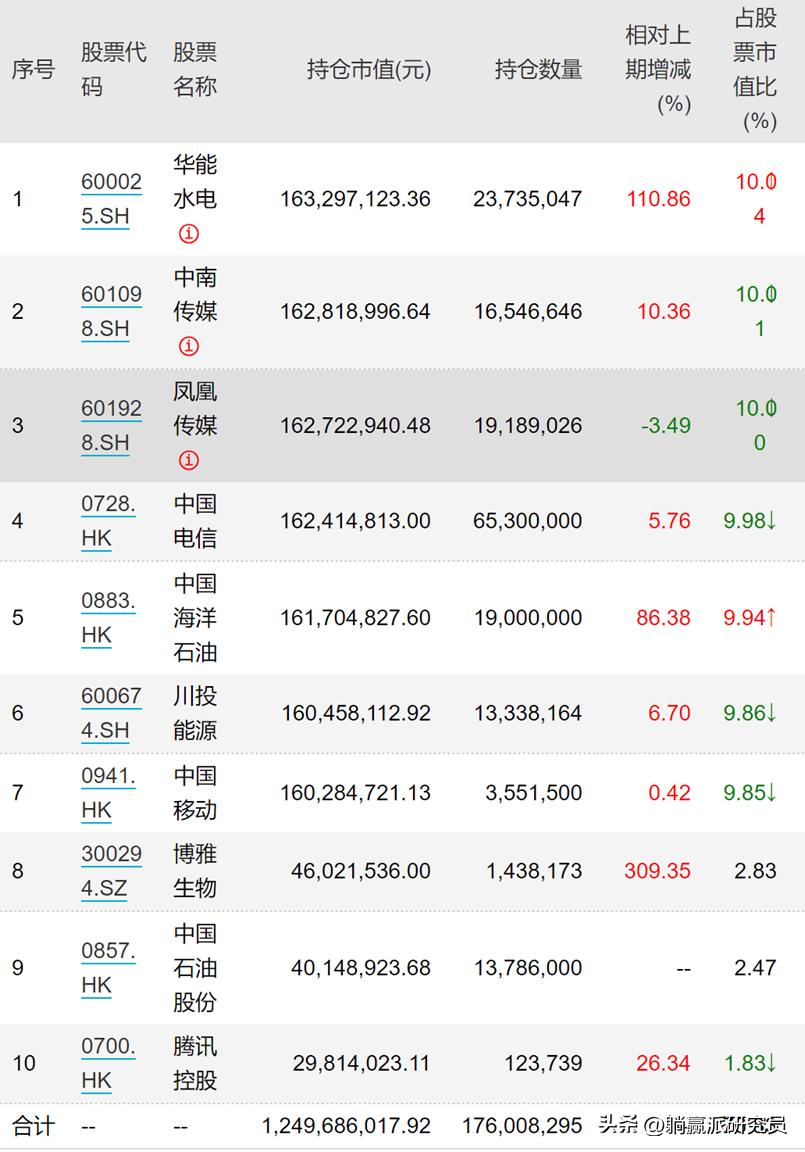Screen dimensions: 805x1152
Task: Open the 601928.SH stock link
Action: pos(110,425)
